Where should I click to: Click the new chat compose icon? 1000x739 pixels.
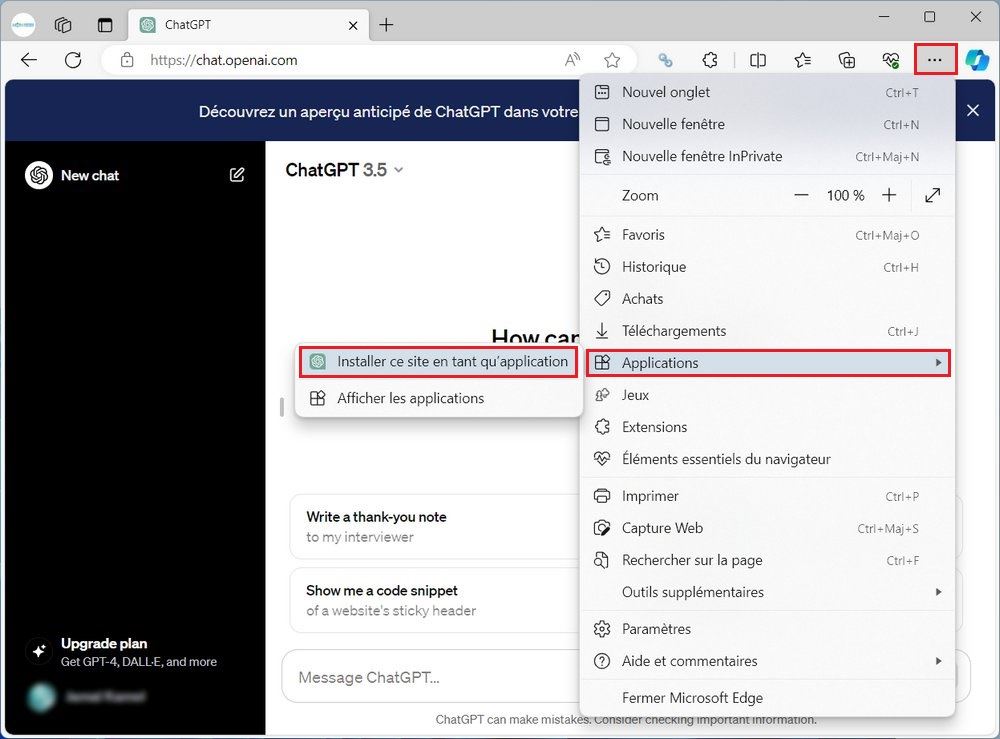(237, 175)
